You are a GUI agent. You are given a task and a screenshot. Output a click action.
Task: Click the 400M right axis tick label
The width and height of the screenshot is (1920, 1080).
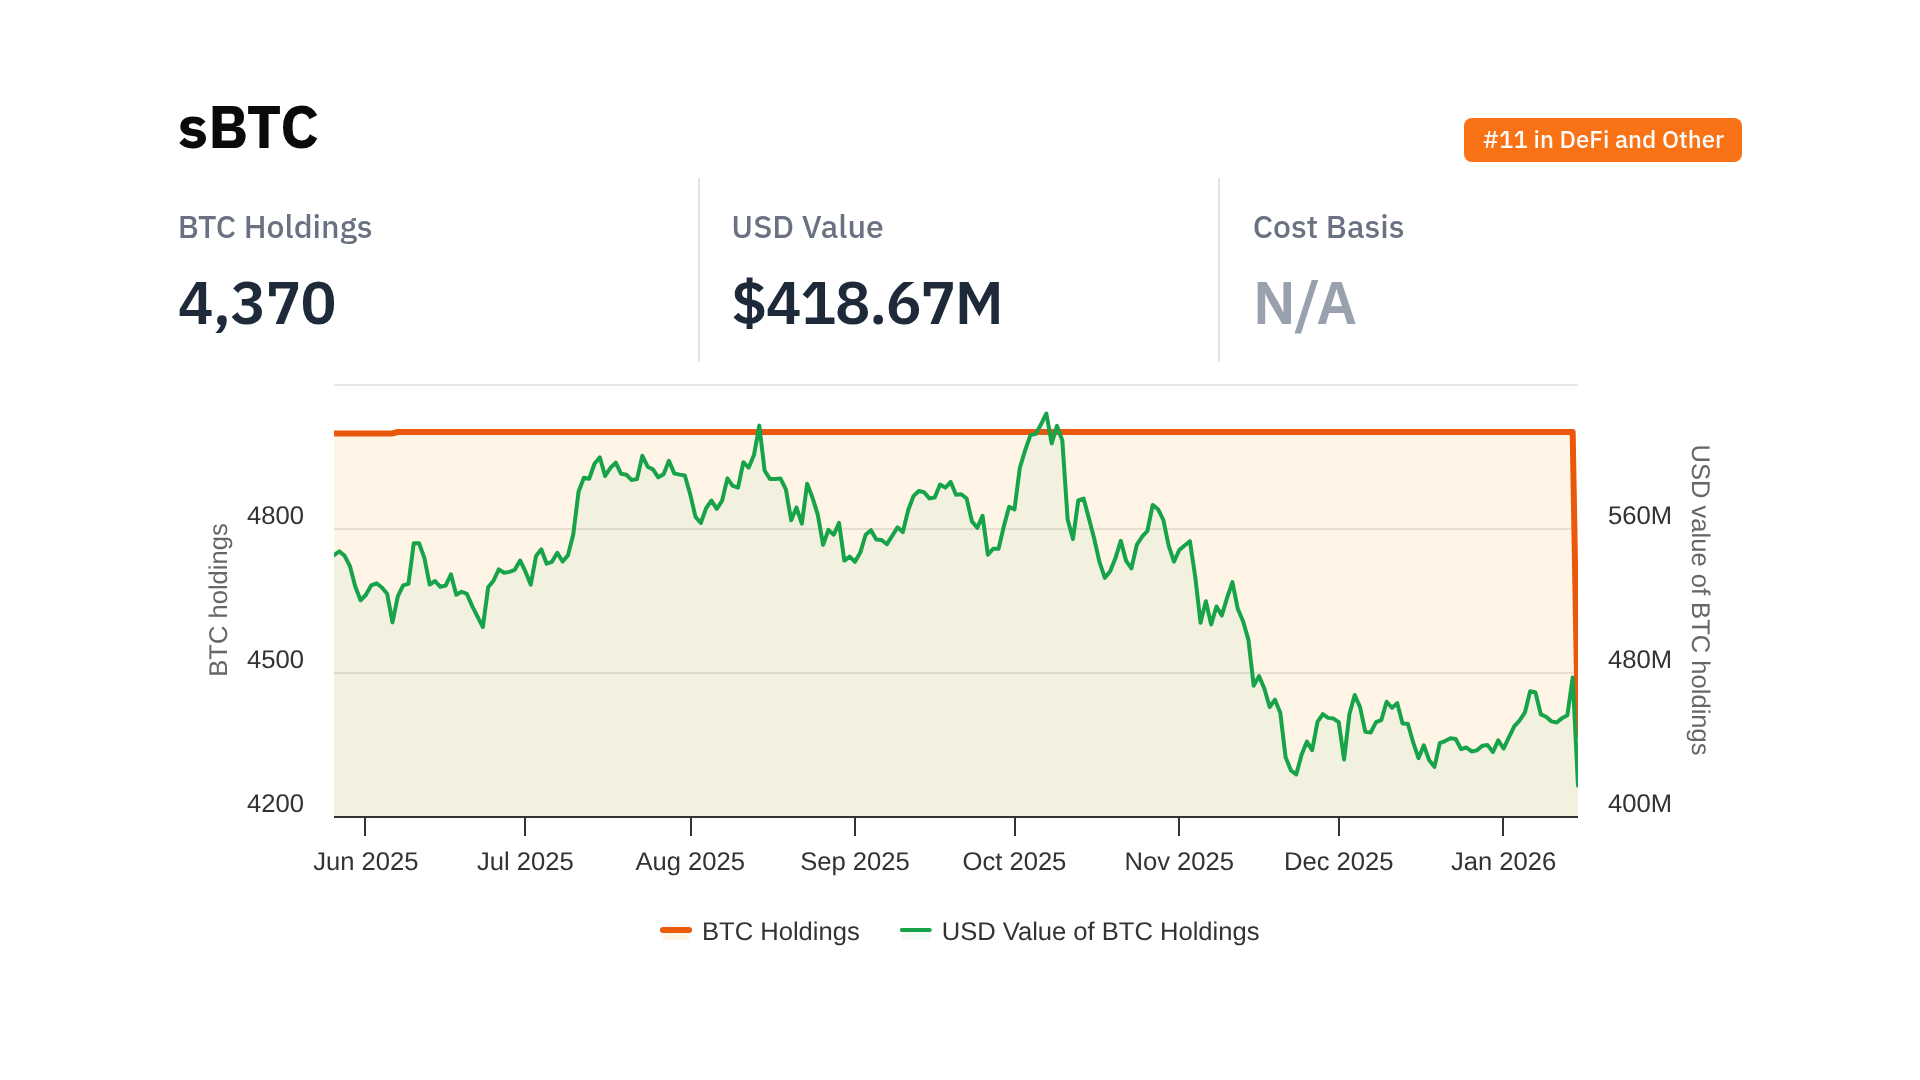1639,804
